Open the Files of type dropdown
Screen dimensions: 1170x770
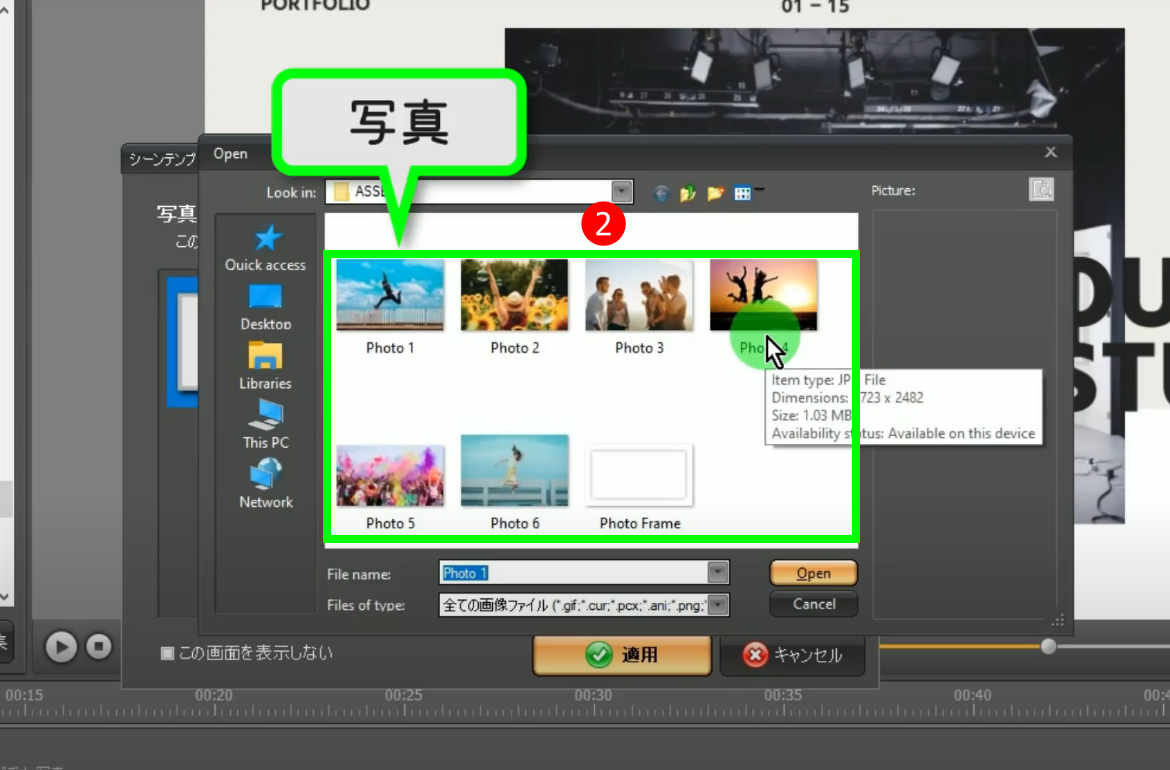pyautogui.click(x=717, y=605)
